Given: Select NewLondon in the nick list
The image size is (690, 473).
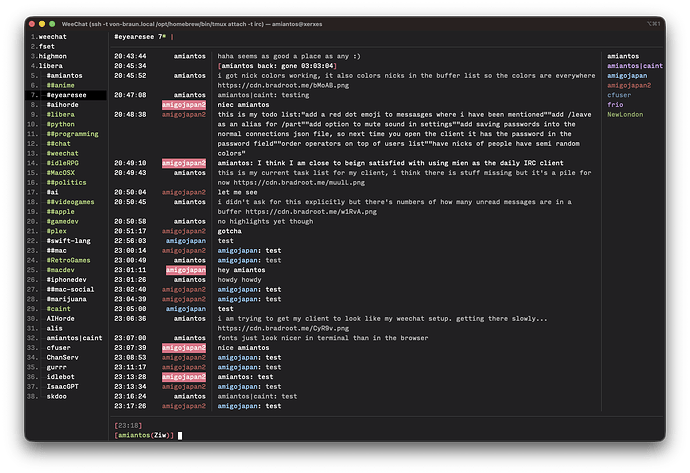Looking at the screenshot, I should (625, 114).
